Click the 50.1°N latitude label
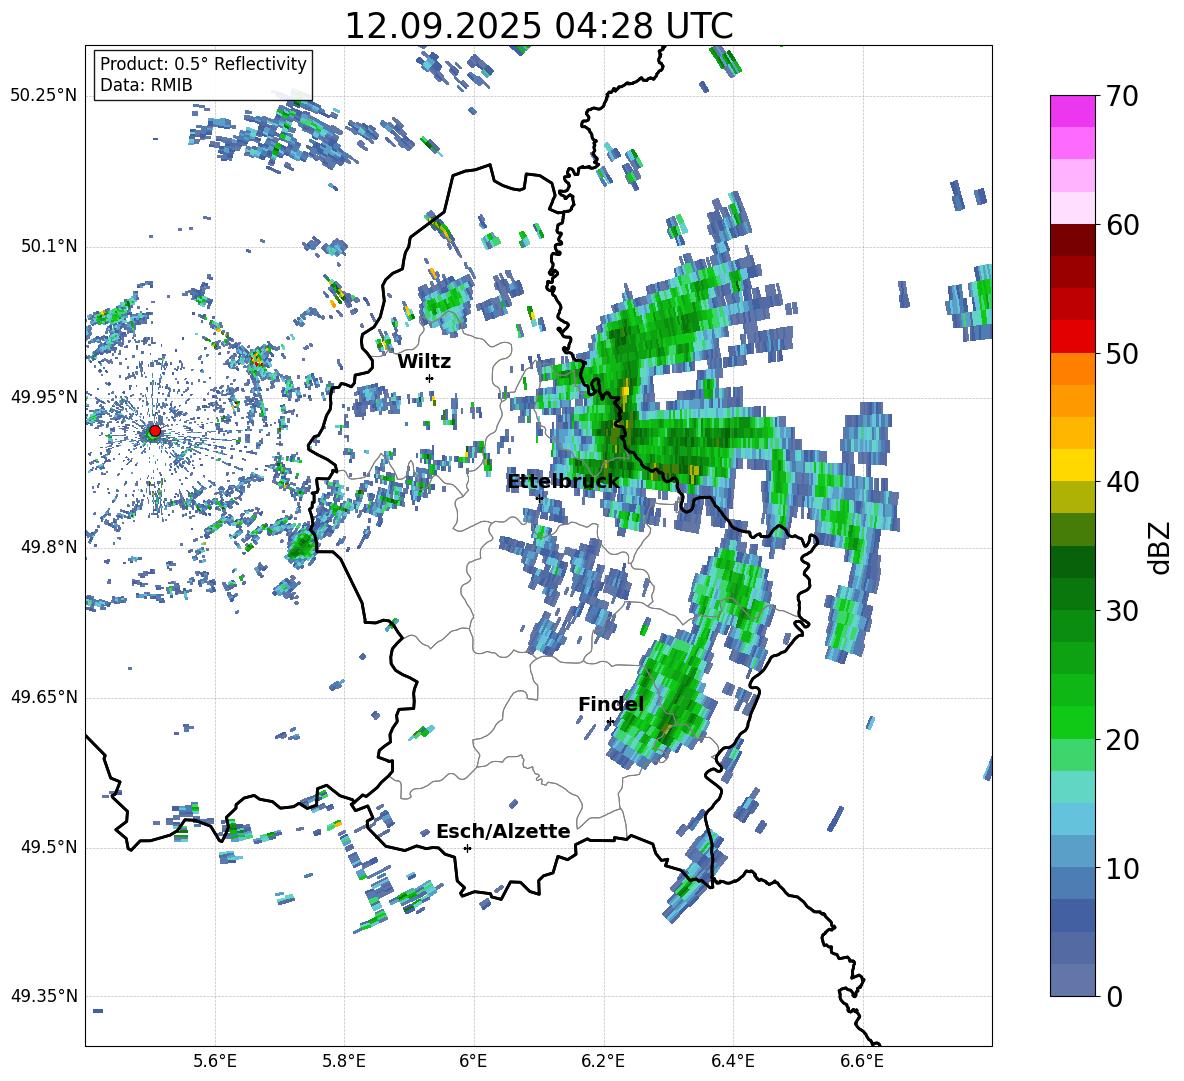Image resolution: width=1184 pixels, height=1081 pixels. 49,246
